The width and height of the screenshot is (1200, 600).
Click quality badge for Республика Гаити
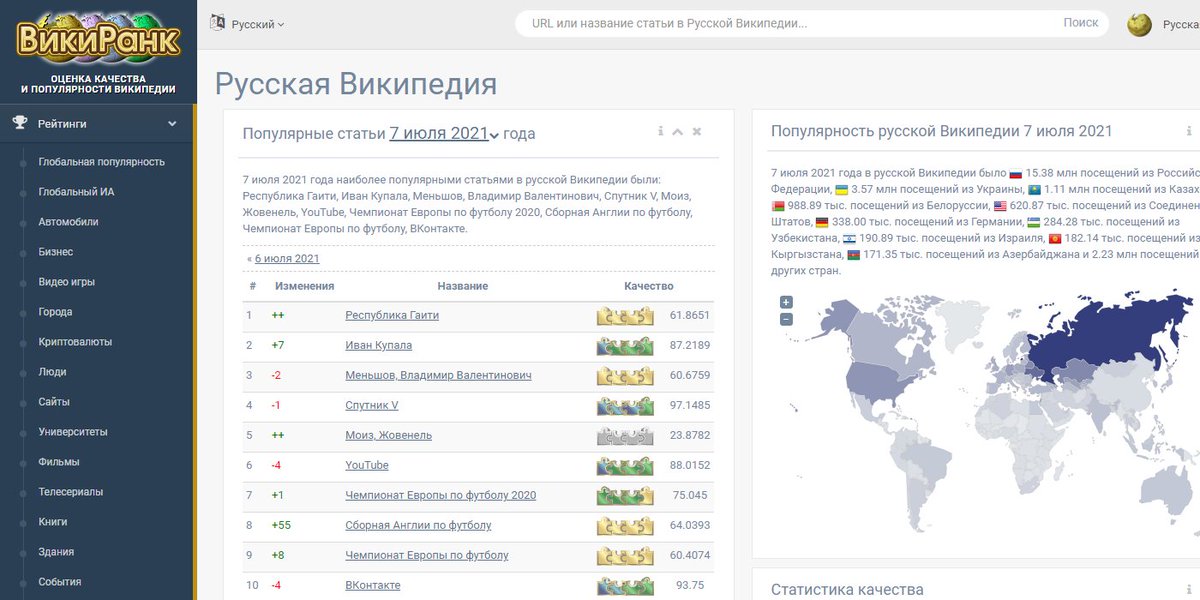(x=625, y=316)
